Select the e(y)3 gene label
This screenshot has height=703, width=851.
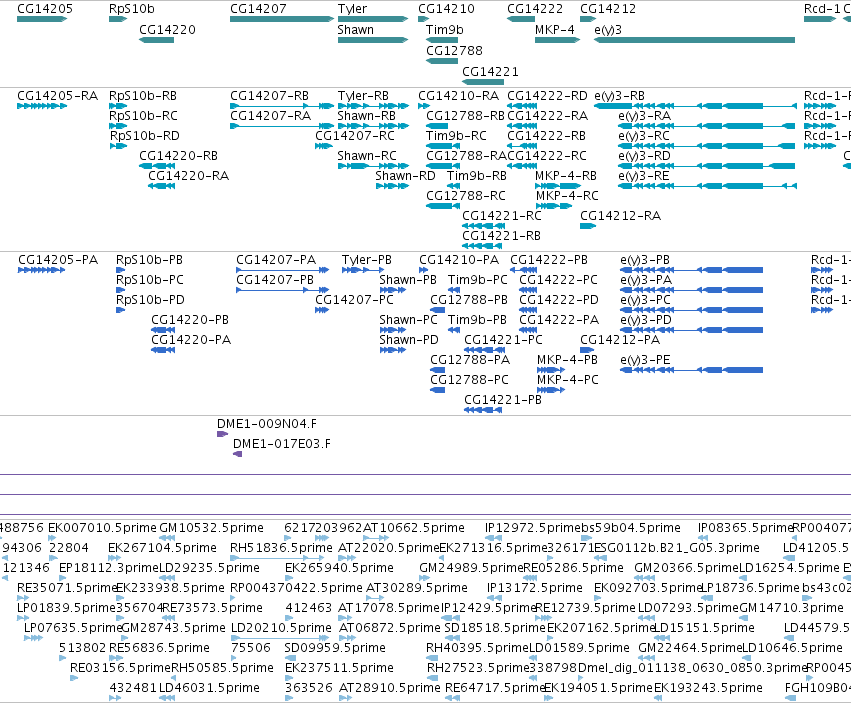[x=608, y=30]
